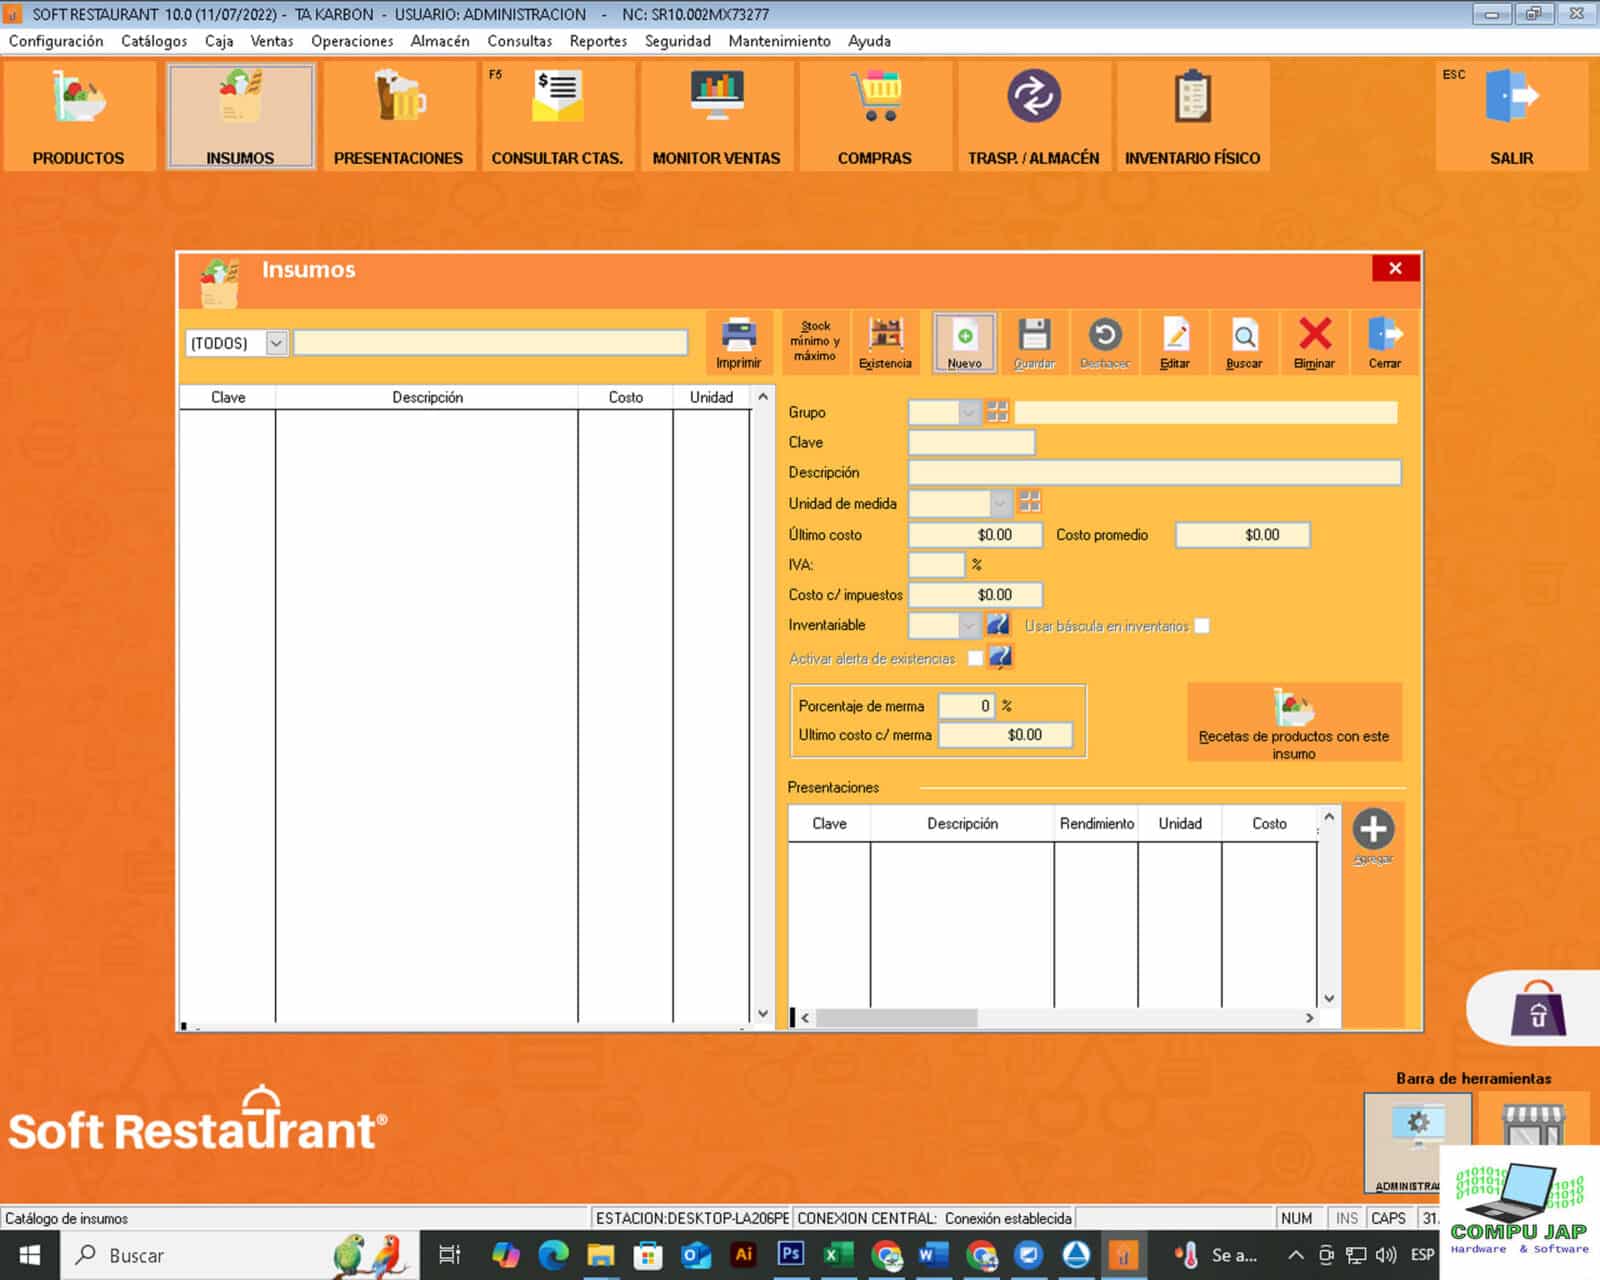This screenshot has width=1600, height=1280.
Task: Close the catalog with Cerrar
Action: tap(1385, 343)
